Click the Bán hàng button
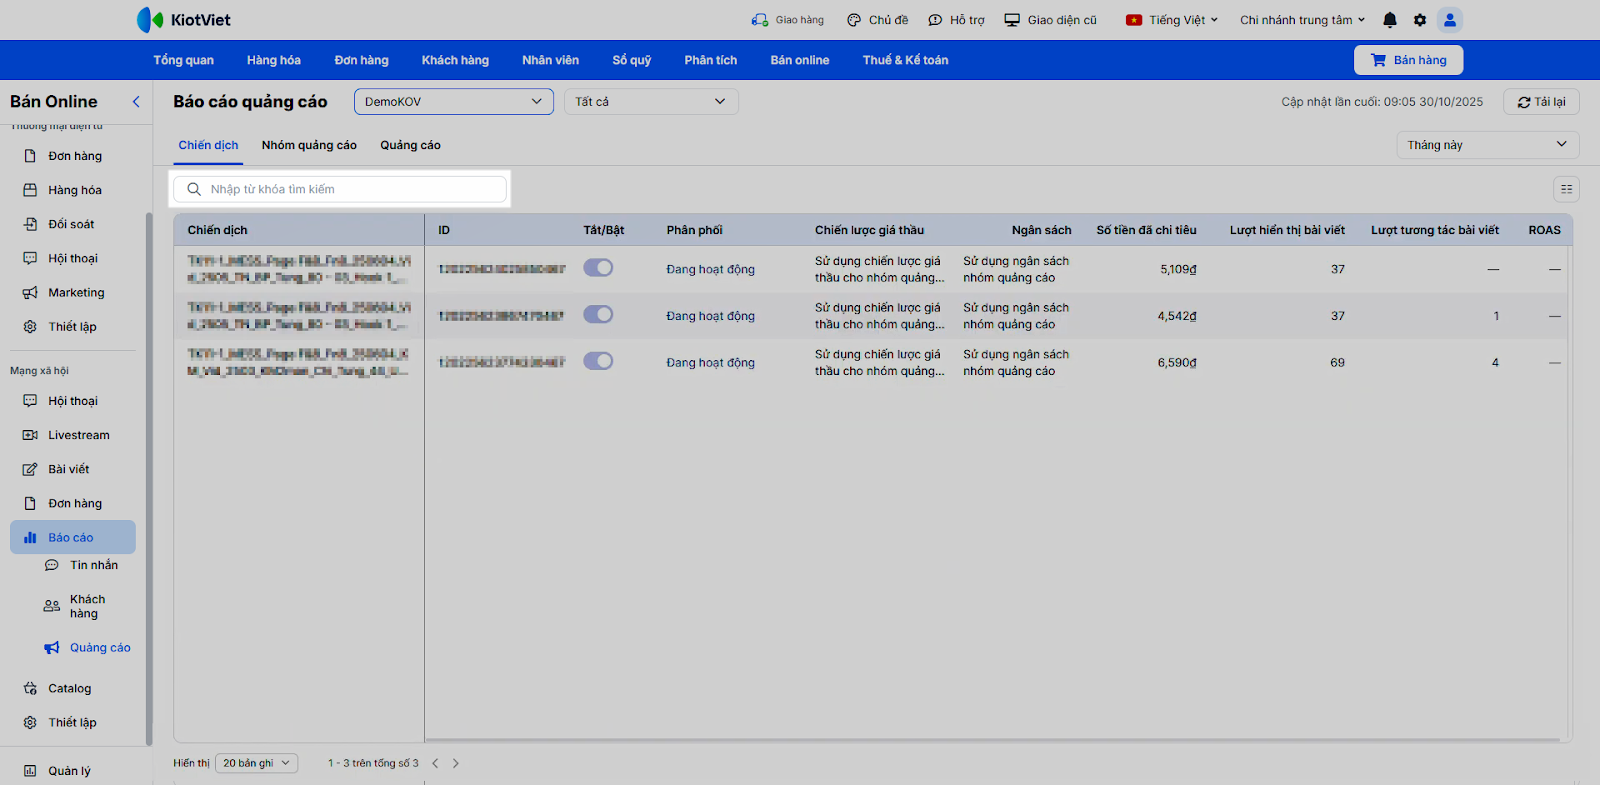This screenshot has width=1600, height=785. pyautogui.click(x=1409, y=60)
